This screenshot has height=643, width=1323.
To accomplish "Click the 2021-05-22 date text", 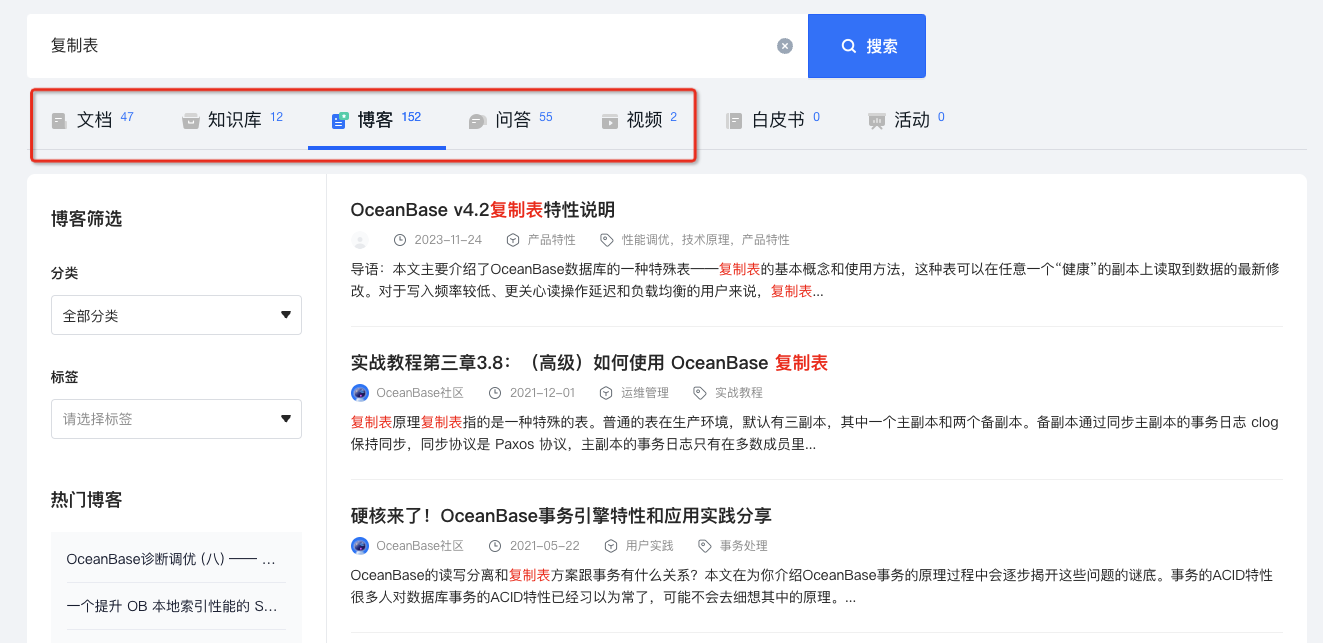I will coord(545,546).
